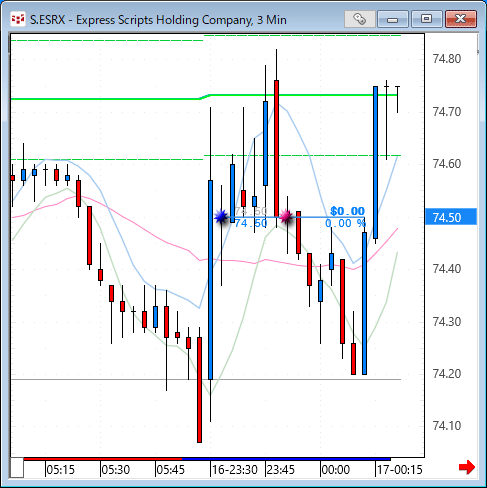
Task: Maximize the S.ESRX chart window
Action: click(x=426, y=19)
